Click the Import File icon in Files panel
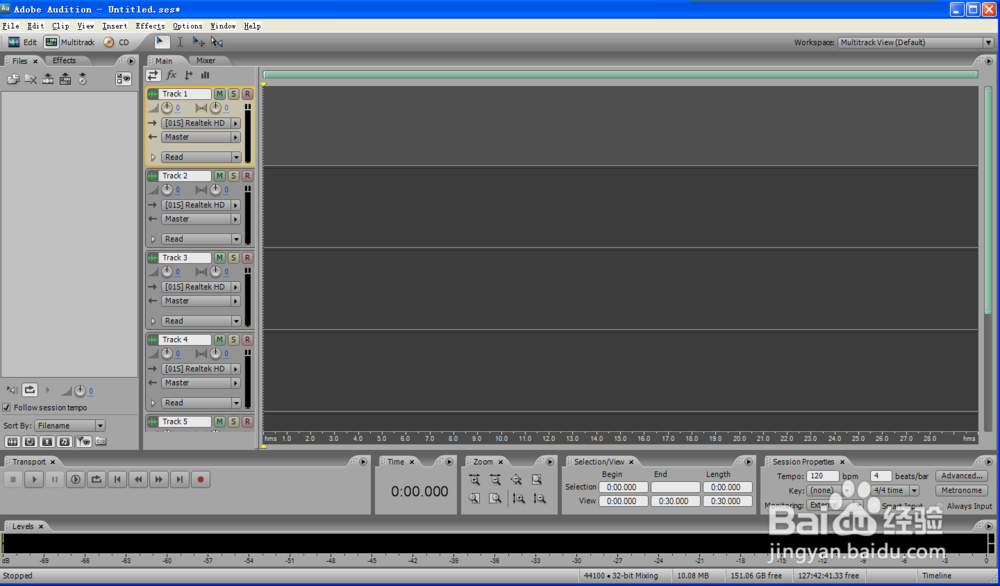The image size is (1000, 586). tap(13, 79)
